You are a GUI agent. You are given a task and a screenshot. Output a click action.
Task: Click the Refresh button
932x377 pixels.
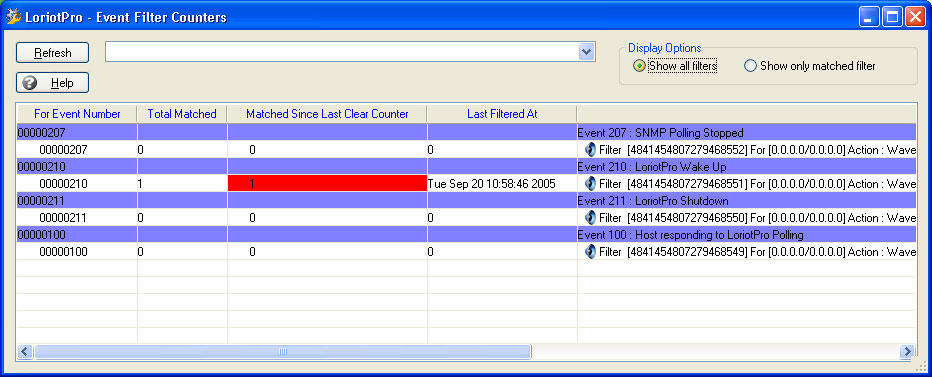click(52, 53)
